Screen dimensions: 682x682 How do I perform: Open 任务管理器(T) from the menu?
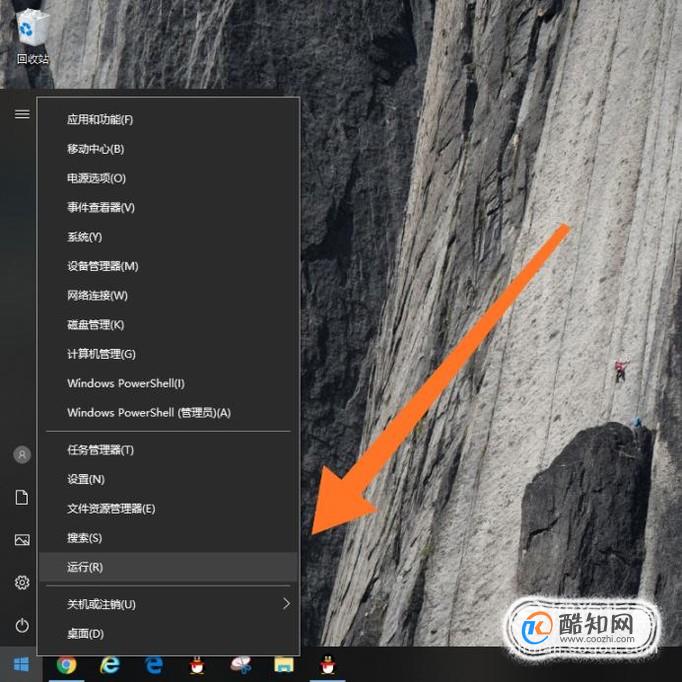click(169, 450)
